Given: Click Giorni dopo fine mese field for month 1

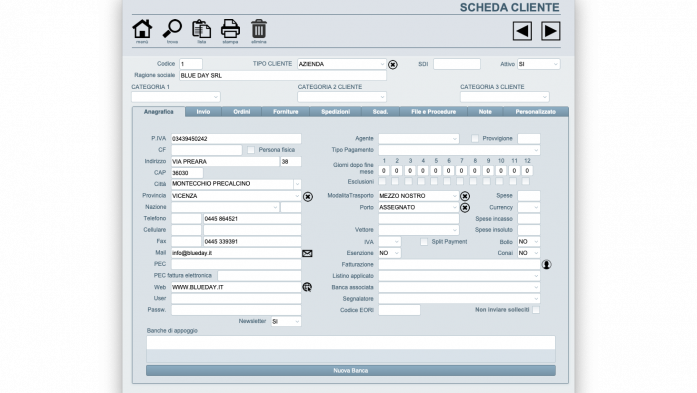Looking at the screenshot, I should (384, 171).
